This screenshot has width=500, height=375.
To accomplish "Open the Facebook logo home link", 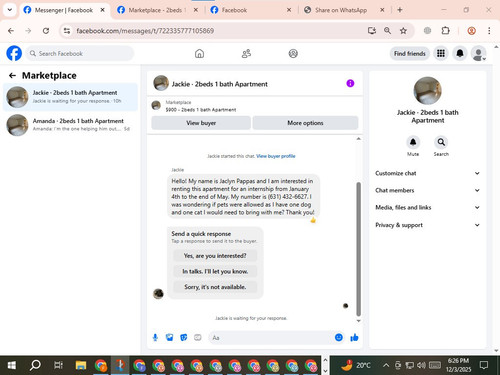I will 14,53.
